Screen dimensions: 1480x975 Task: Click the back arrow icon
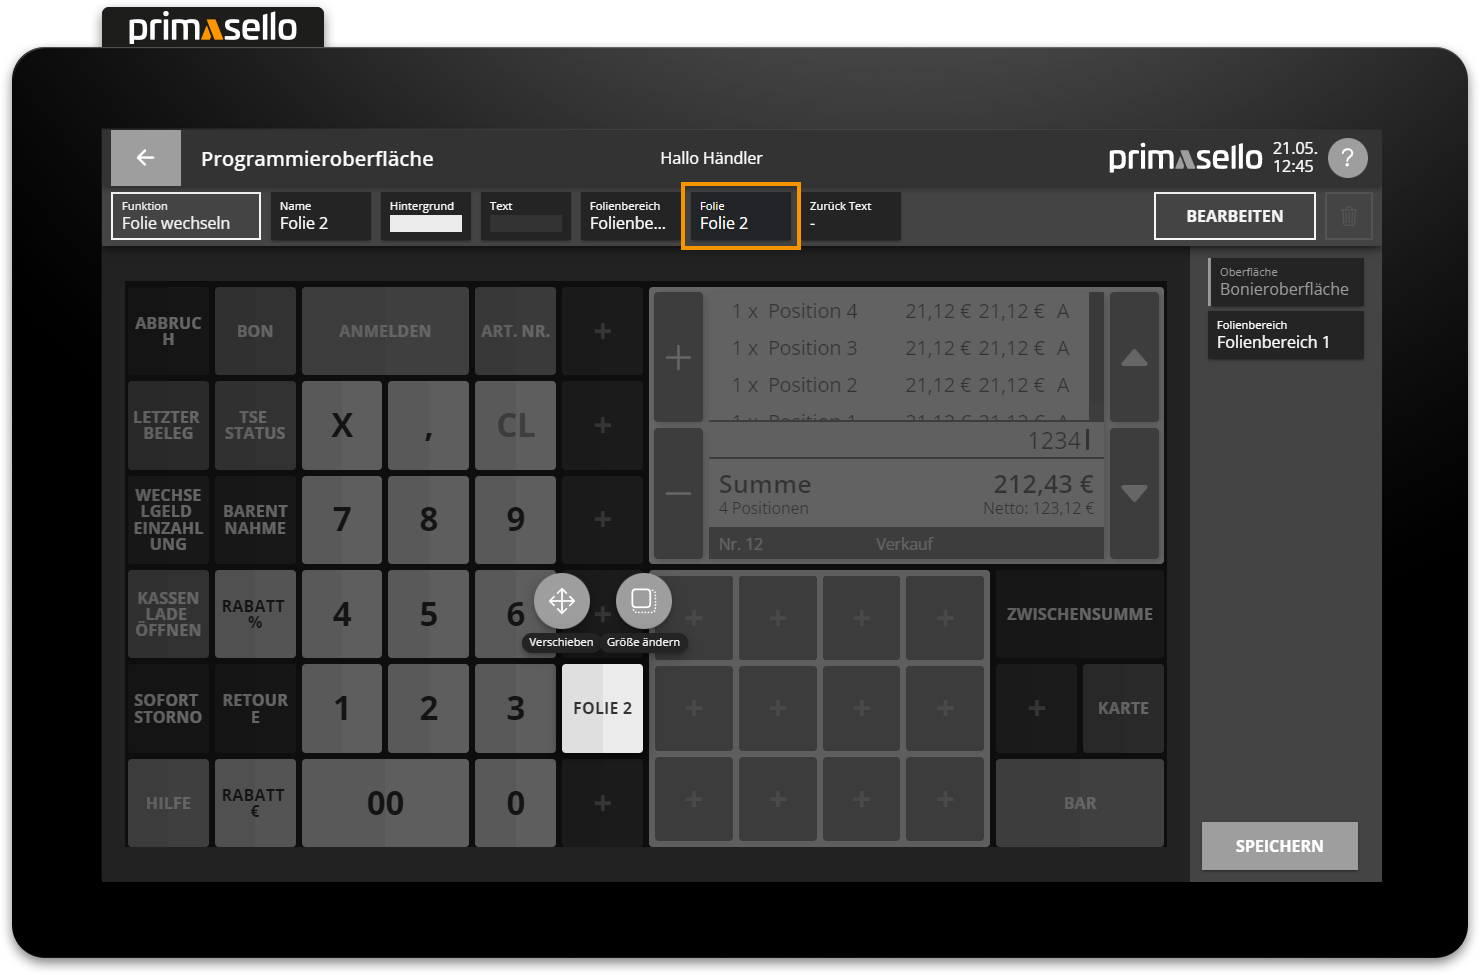(145, 158)
